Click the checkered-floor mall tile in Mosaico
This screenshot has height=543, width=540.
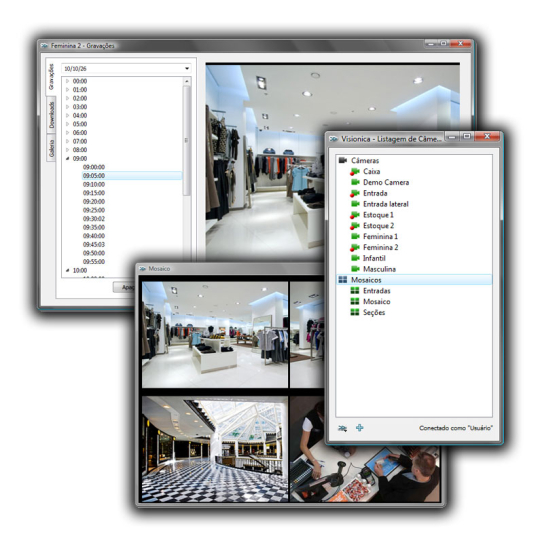[x=215, y=449]
